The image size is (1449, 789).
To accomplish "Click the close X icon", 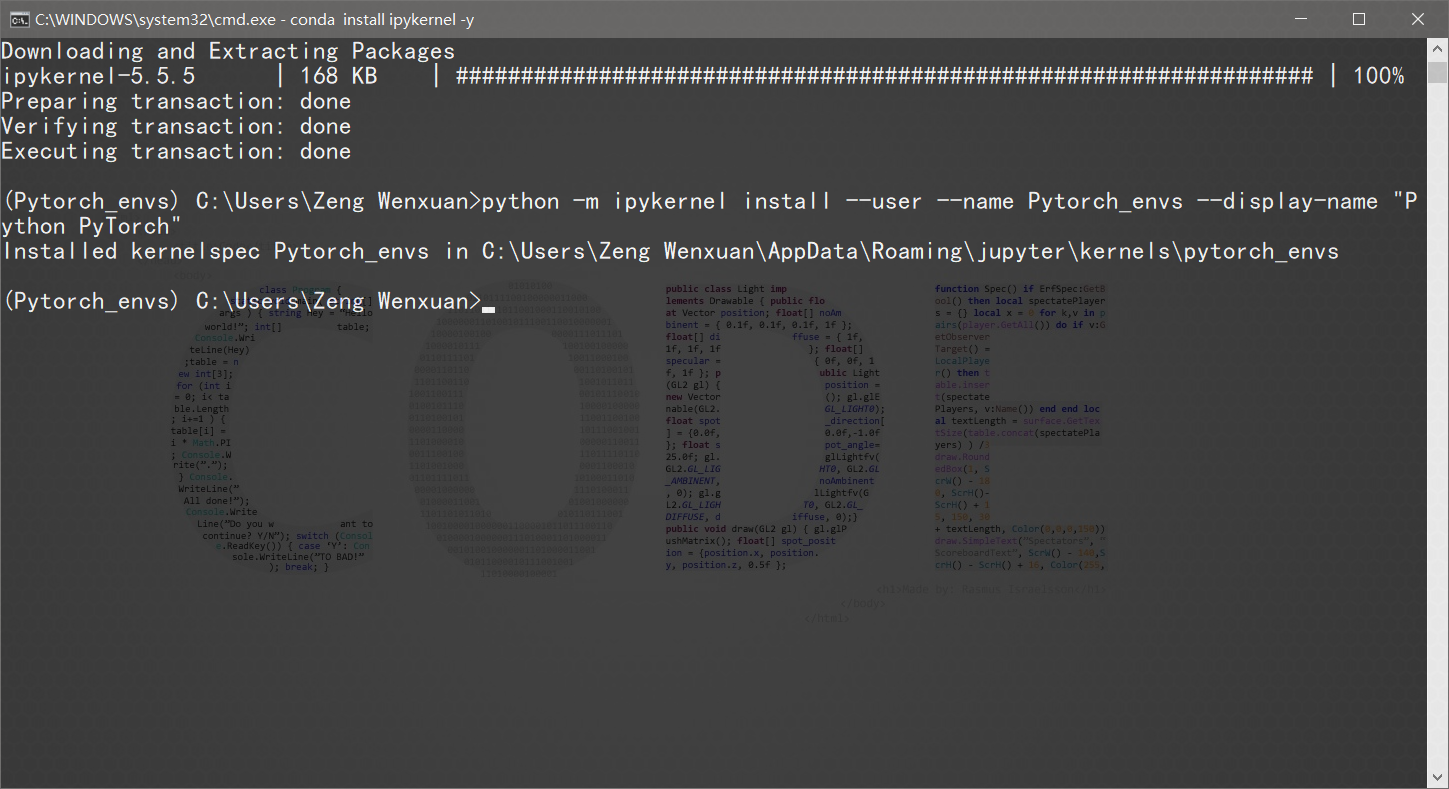I will pyautogui.click(x=1417, y=18).
